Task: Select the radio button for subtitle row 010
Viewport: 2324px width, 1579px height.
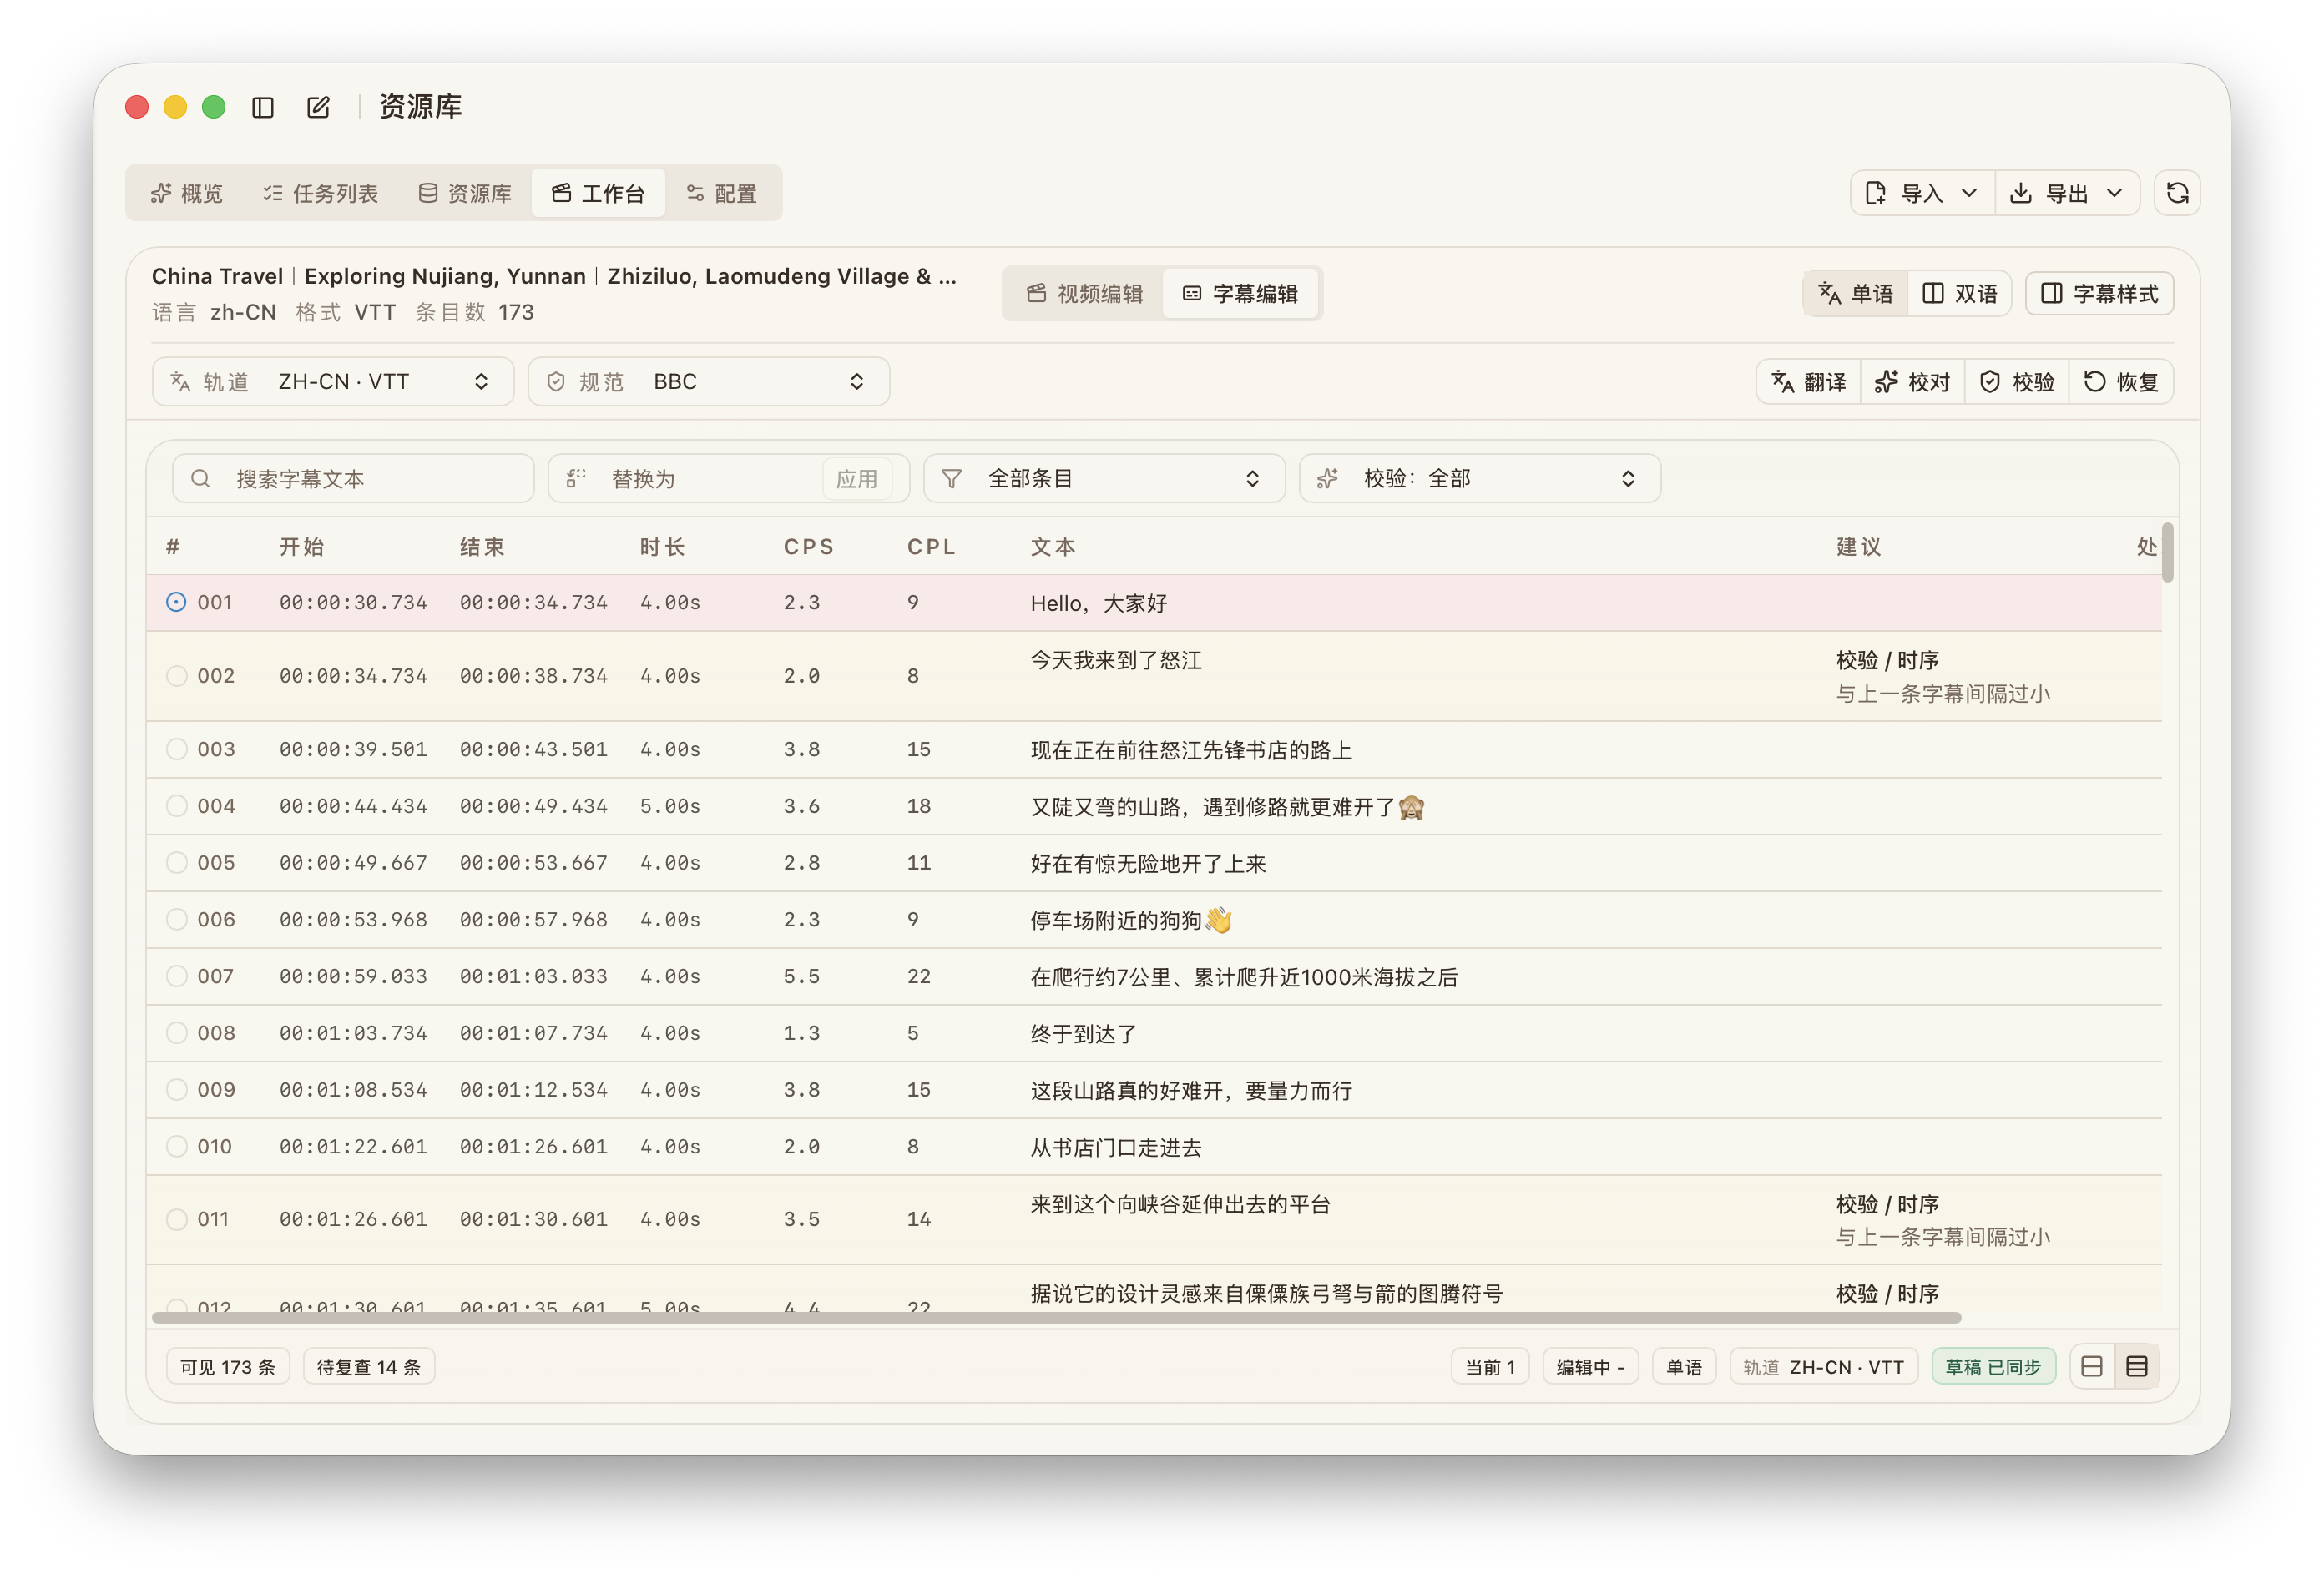Action: point(177,1146)
